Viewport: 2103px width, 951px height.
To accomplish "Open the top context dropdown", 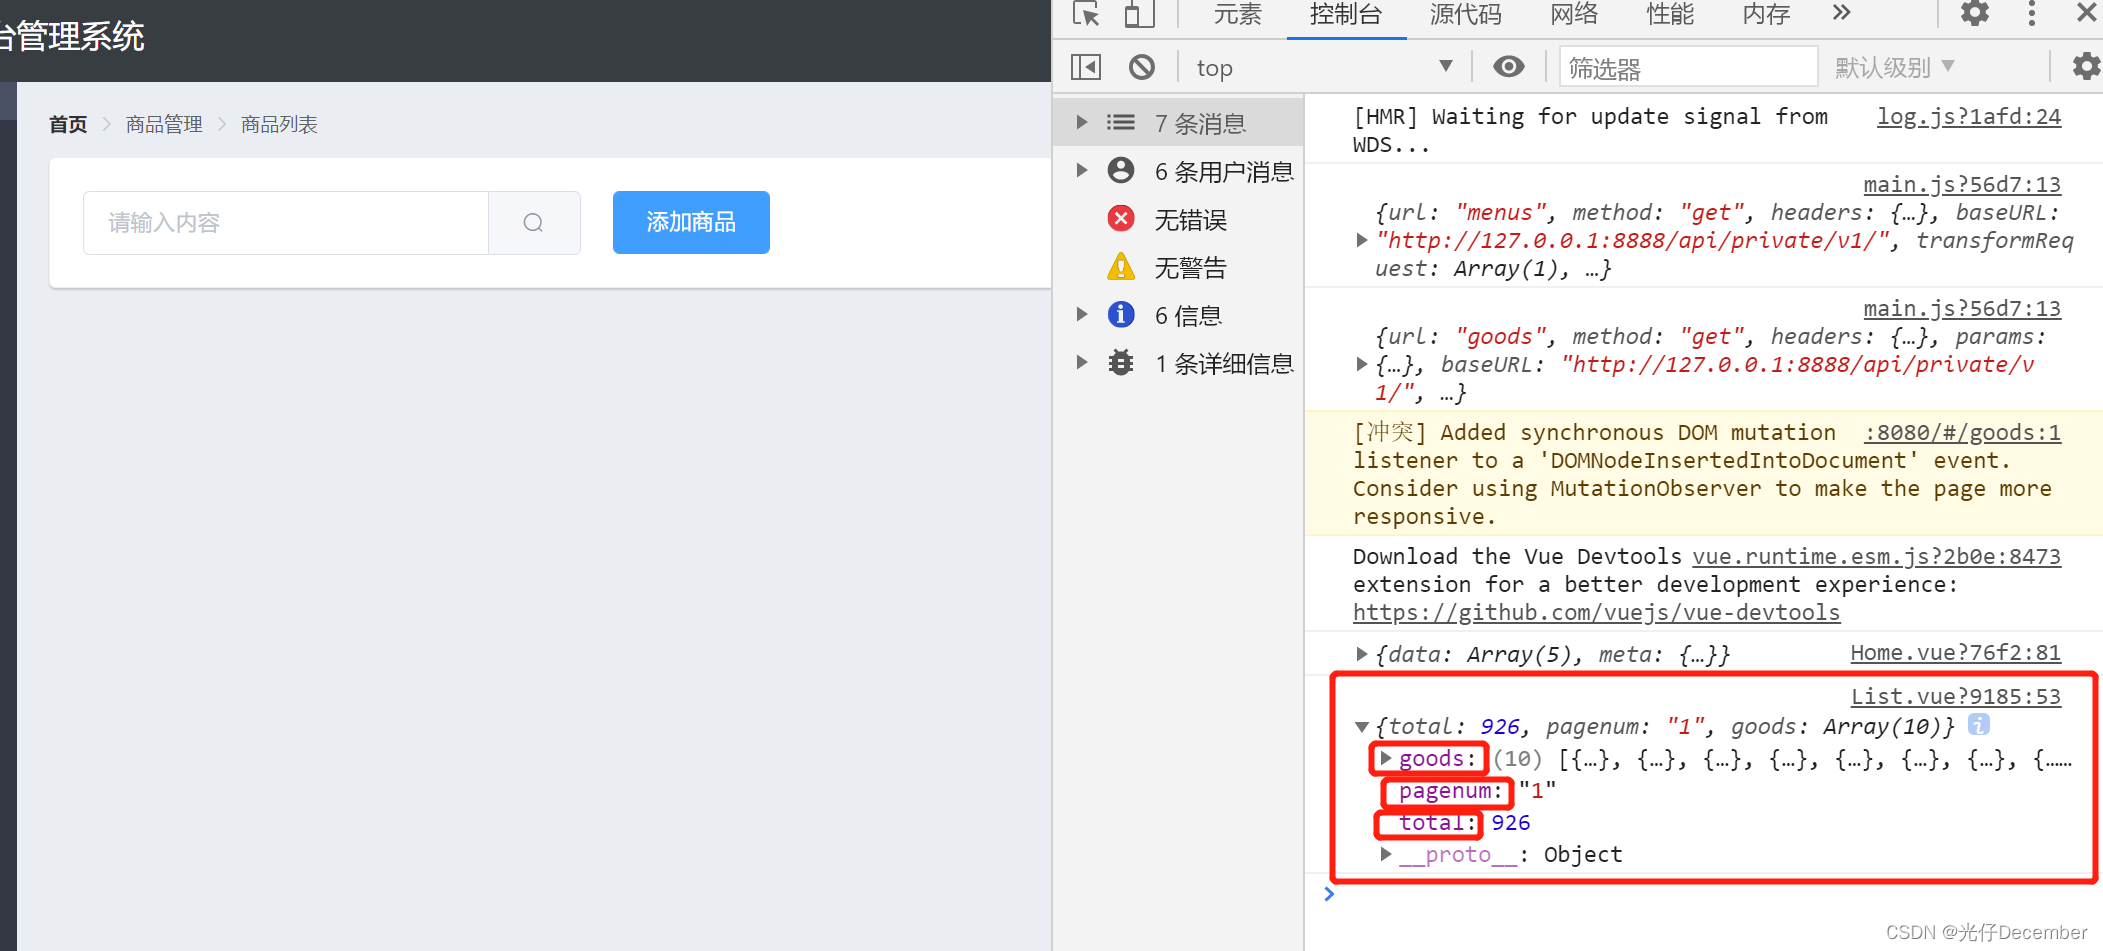I will pyautogui.click(x=1324, y=67).
